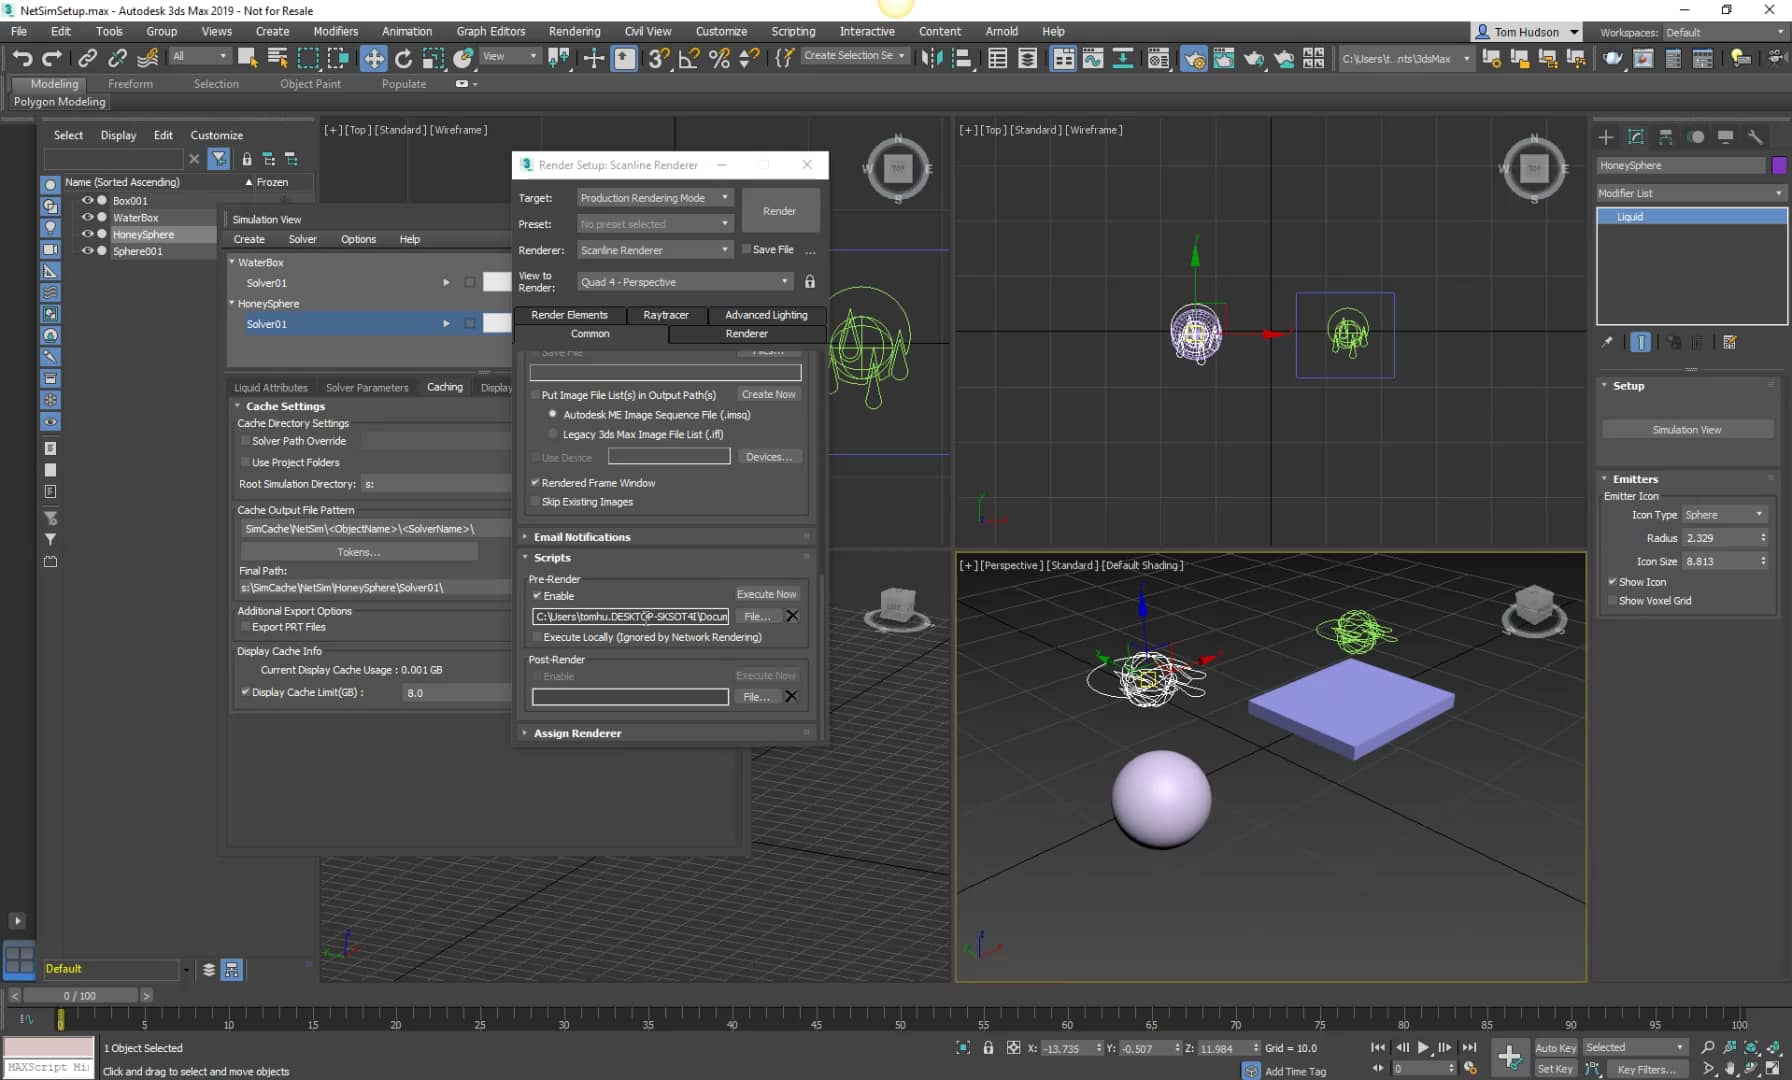Open the Renderer dropdown in Render Setup
This screenshot has height=1080, width=1792.
pyautogui.click(x=655, y=250)
